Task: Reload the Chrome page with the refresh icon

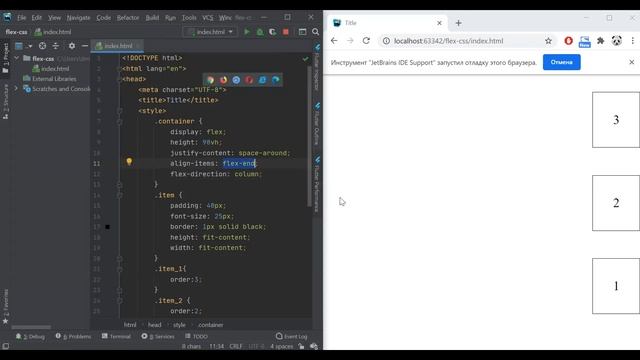Action: coord(366,41)
